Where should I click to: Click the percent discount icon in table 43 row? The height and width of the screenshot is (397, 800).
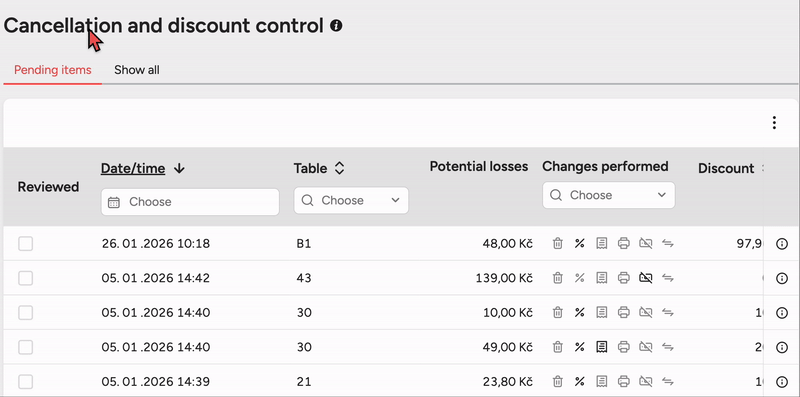579,278
